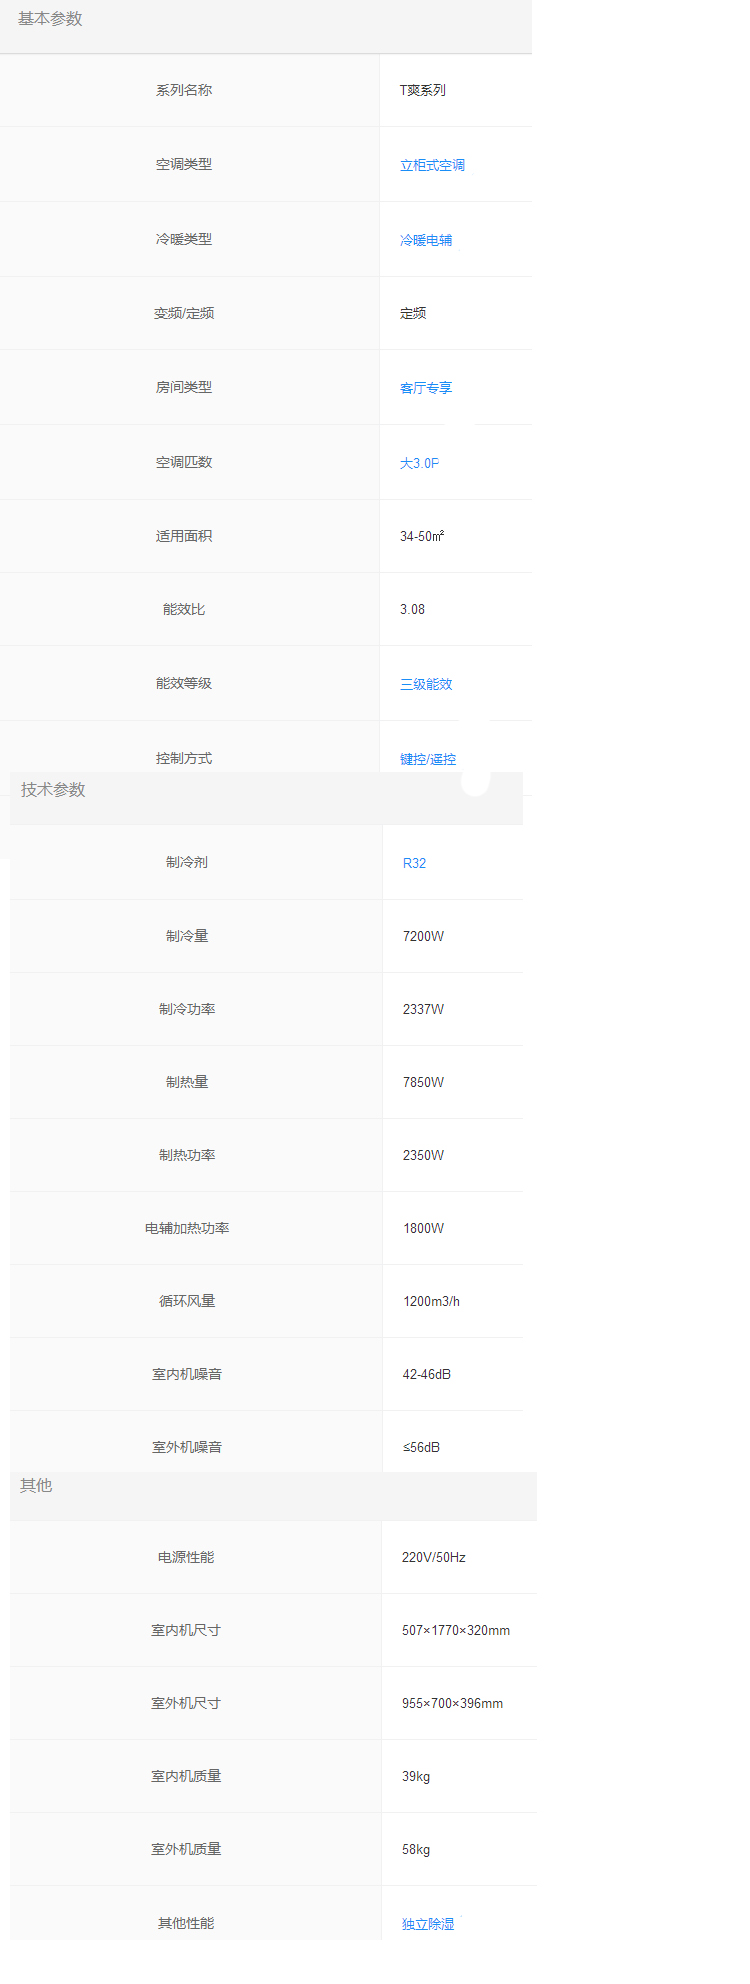The height and width of the screenshot is (1984, 750).
Task: Click the 42-46dB indoor noise value
Action: pyautogui.click(x=427, y=1374)
